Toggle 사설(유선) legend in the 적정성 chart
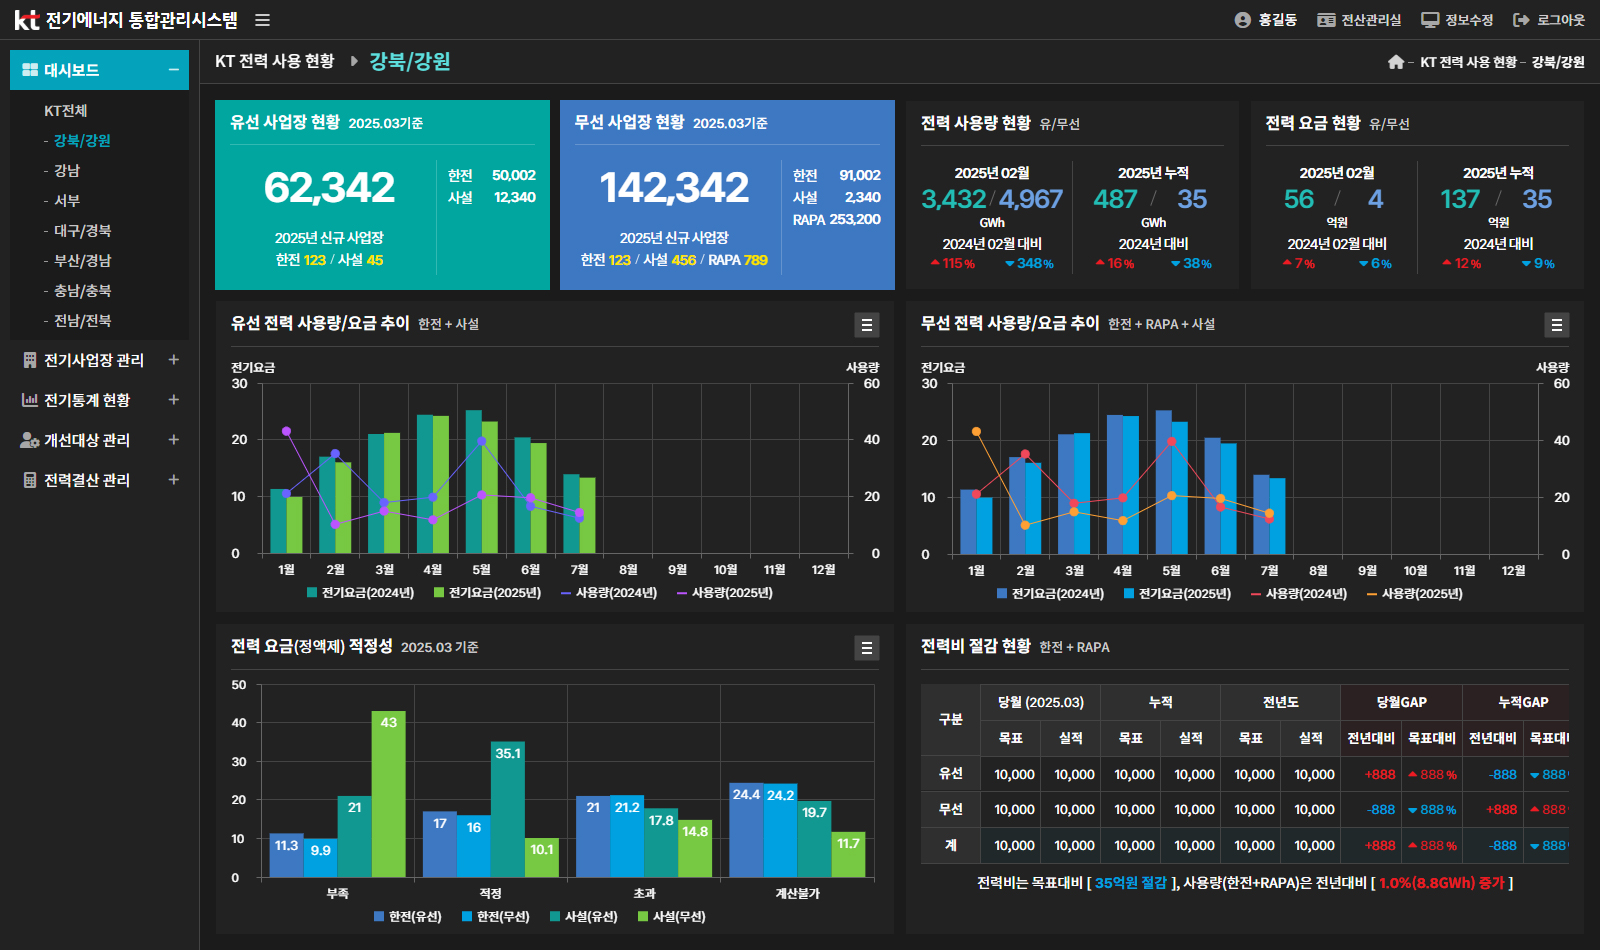1600x950 pixels. (584, 917)
